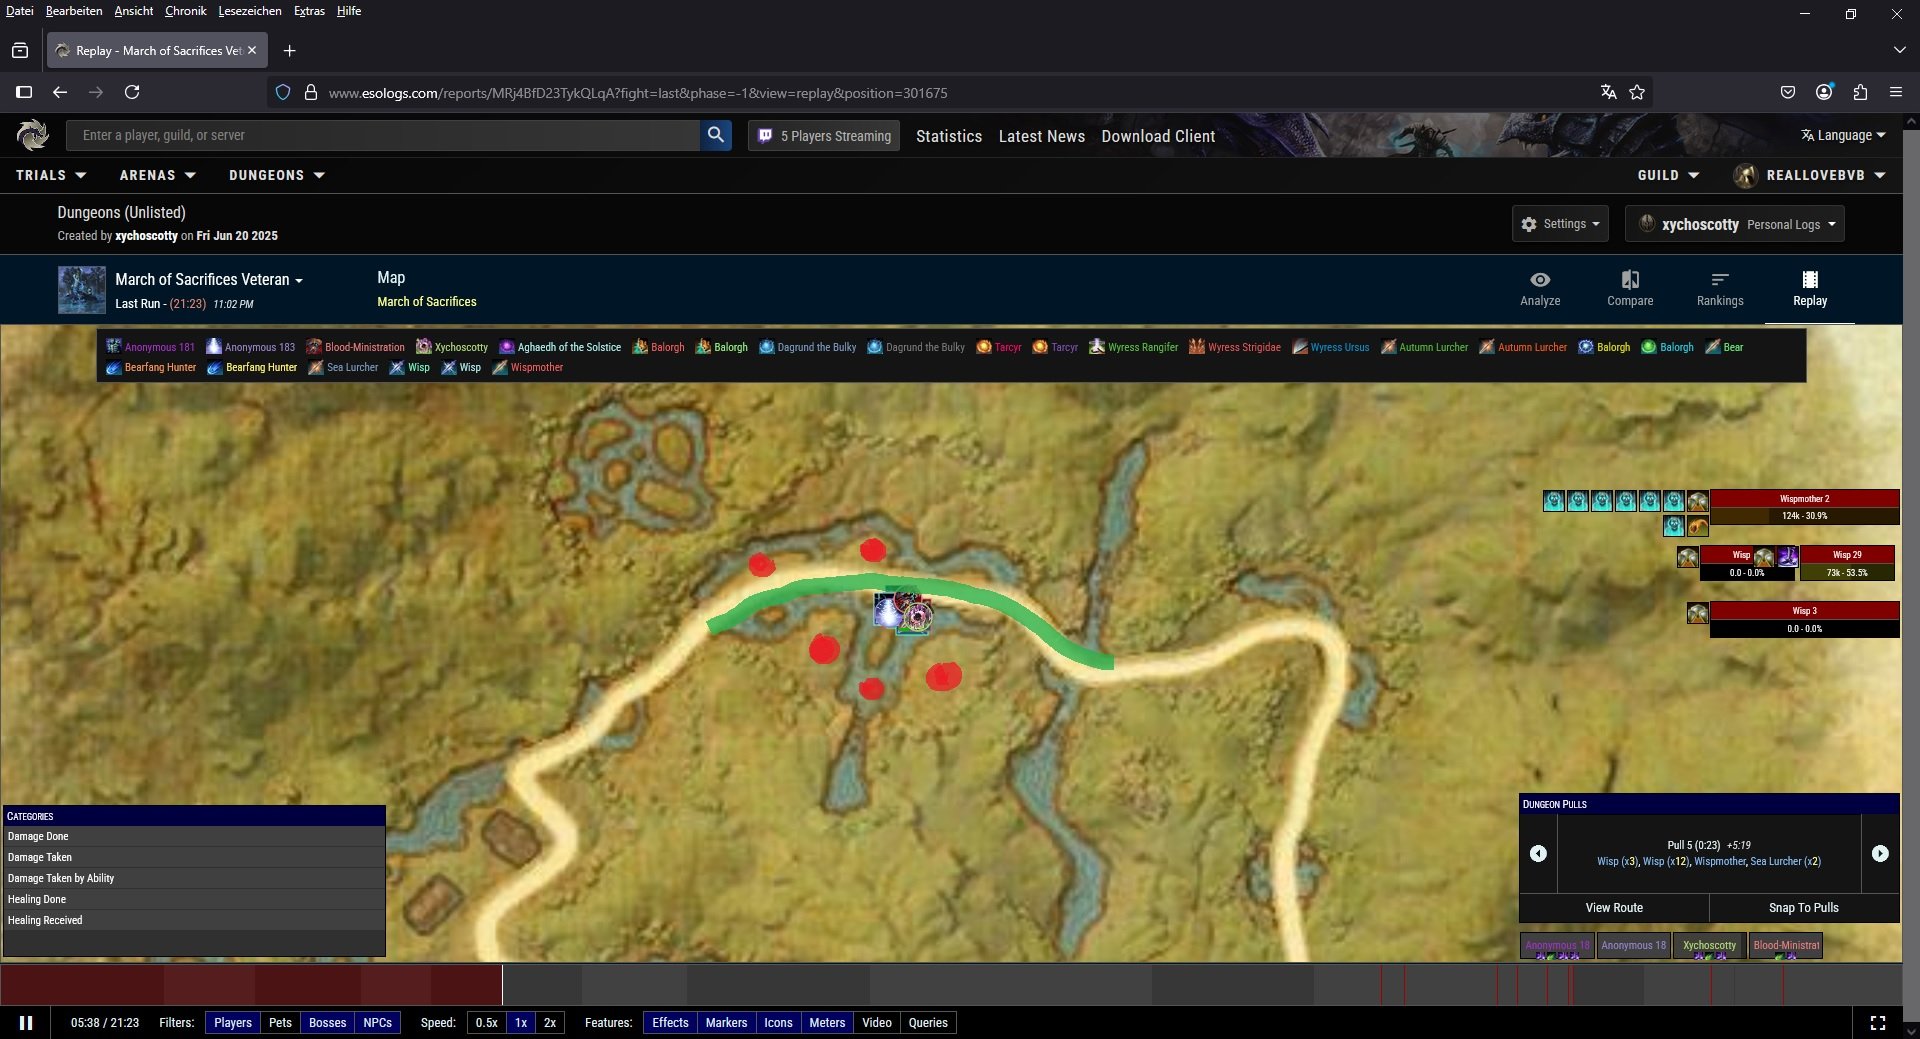Open the Statistics page

tap(949, 136)
